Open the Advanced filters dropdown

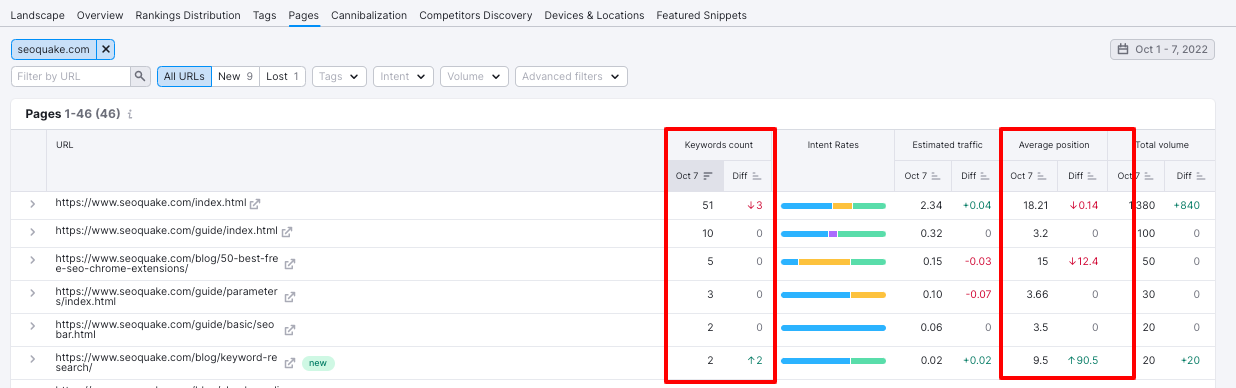point(571,76)
